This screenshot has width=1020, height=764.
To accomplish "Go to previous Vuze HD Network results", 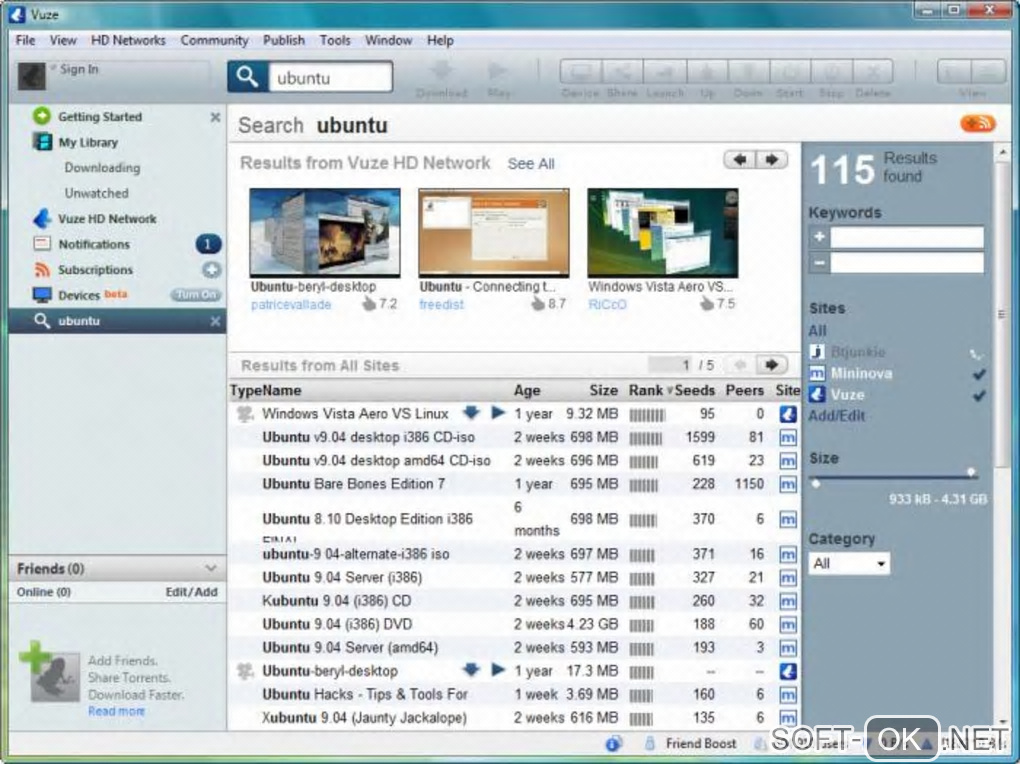I will [740, 159].
